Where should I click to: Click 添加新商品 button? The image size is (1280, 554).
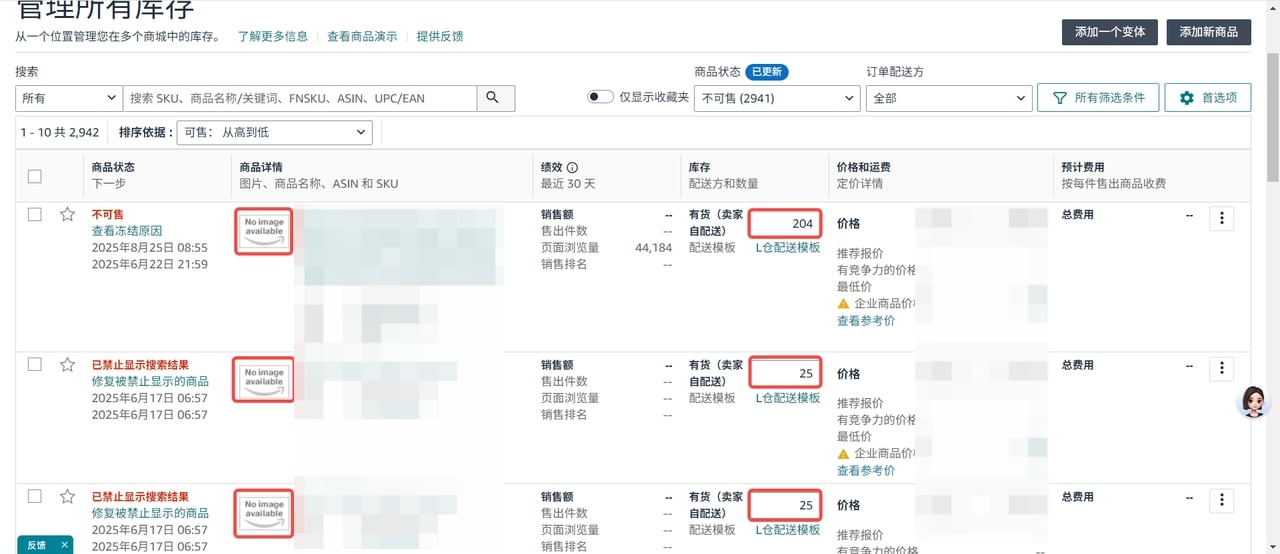pyautogui.click(x=1208, y=32)
